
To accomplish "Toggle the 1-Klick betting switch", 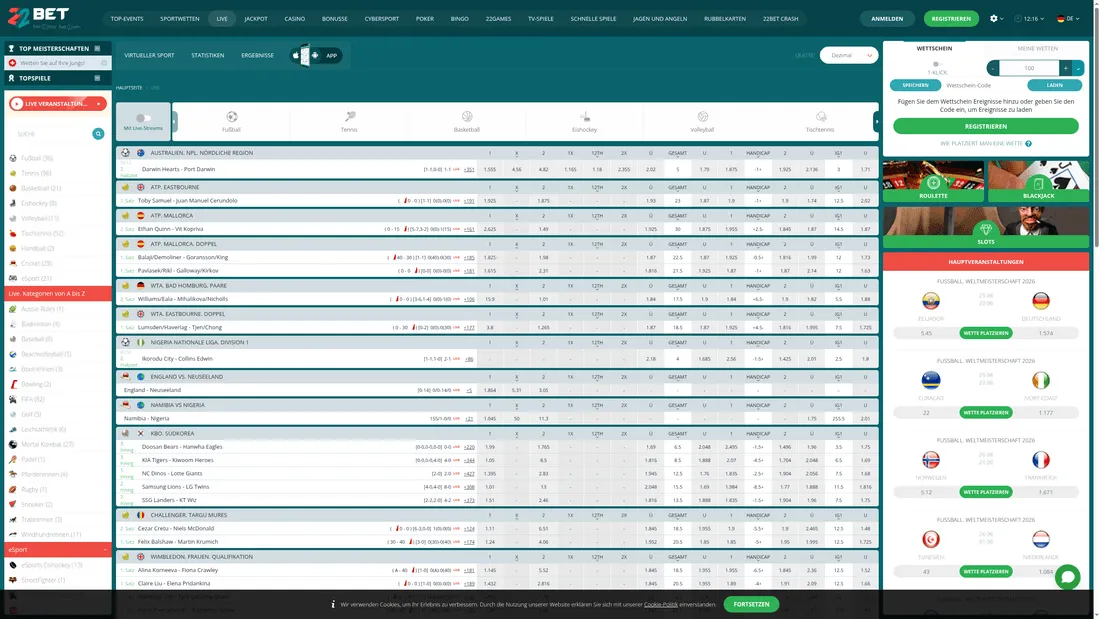I will pyautogui.click(x=936, y=64).
